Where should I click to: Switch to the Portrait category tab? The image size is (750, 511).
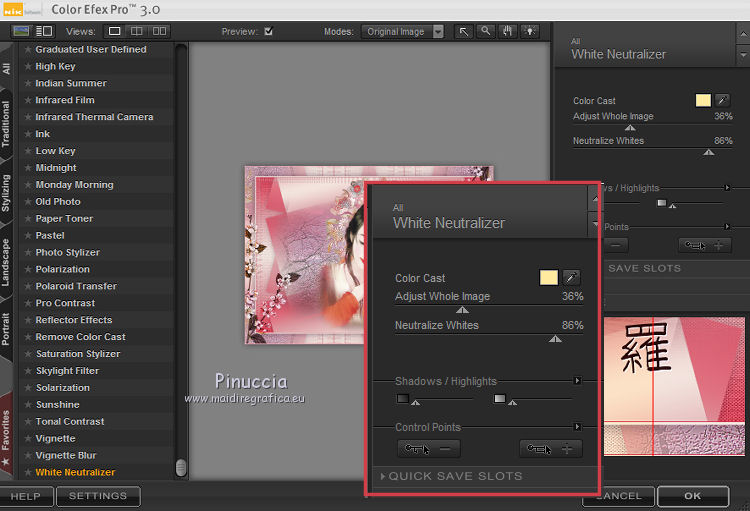point(6,329)
